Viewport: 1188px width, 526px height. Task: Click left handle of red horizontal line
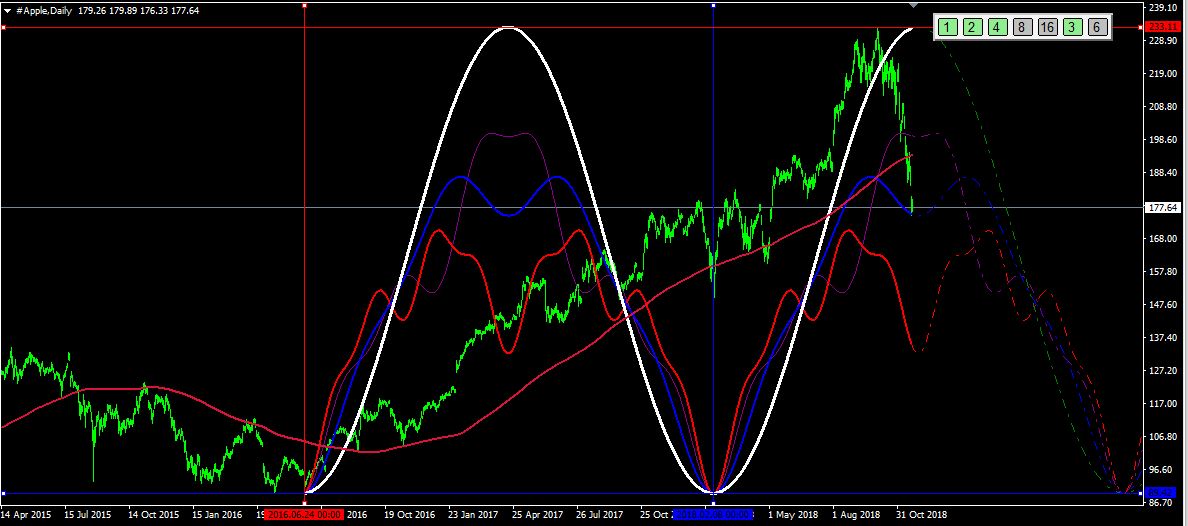coord(4,27)
